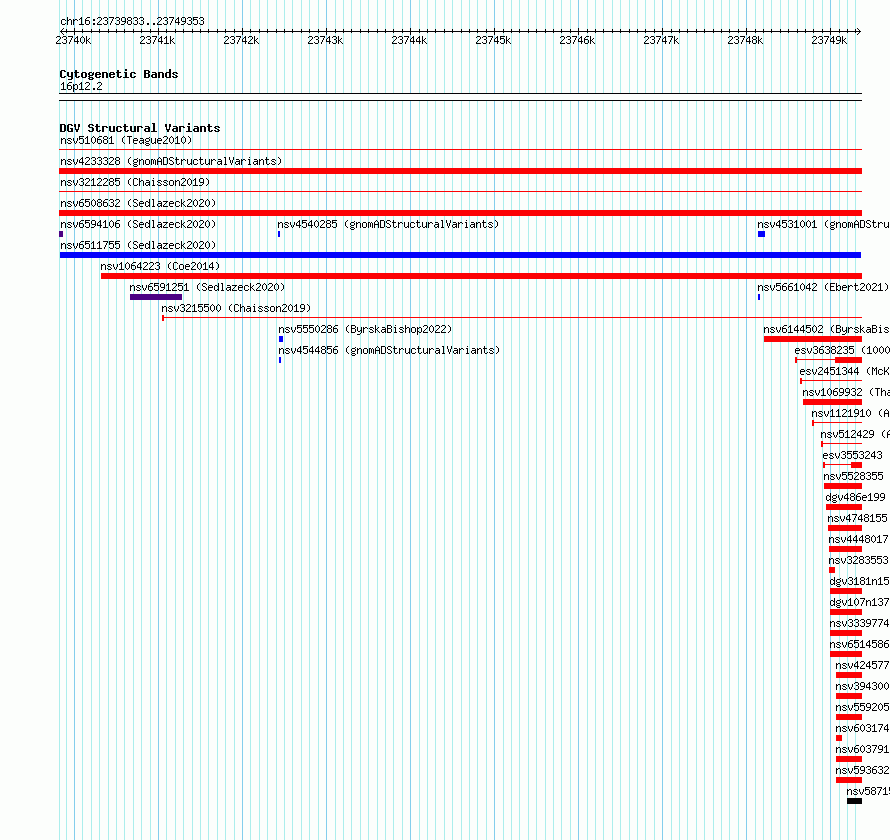Click the nsv603791 variant label
This screenshot has width=890, height=840.
pos(862,749)
